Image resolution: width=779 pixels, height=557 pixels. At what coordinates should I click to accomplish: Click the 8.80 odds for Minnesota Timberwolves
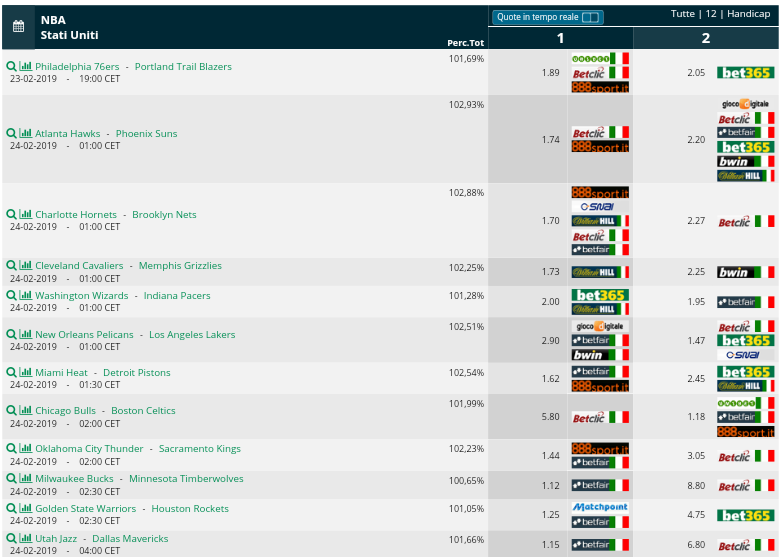pyautogui.click(x=696, y=485)
